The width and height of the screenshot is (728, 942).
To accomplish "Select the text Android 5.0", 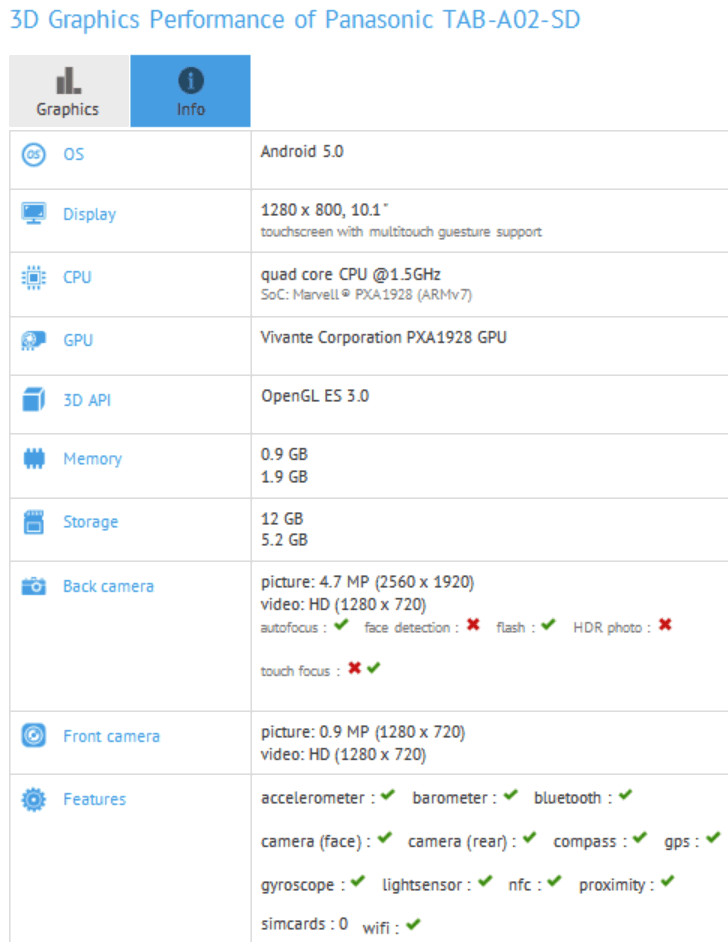I will [x=302, y=151].
